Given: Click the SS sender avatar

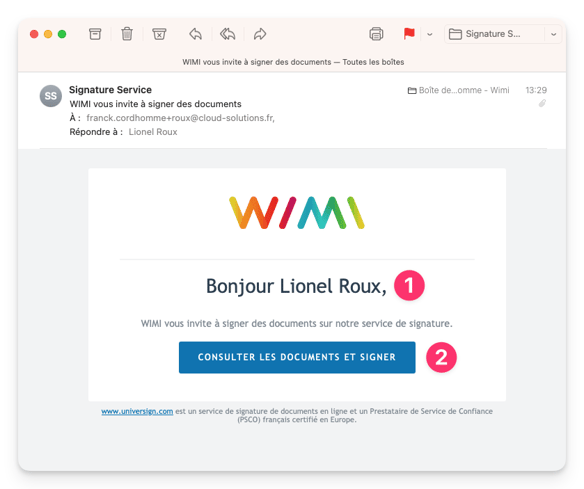Looking at the screenshot, I should click(51, 96).
